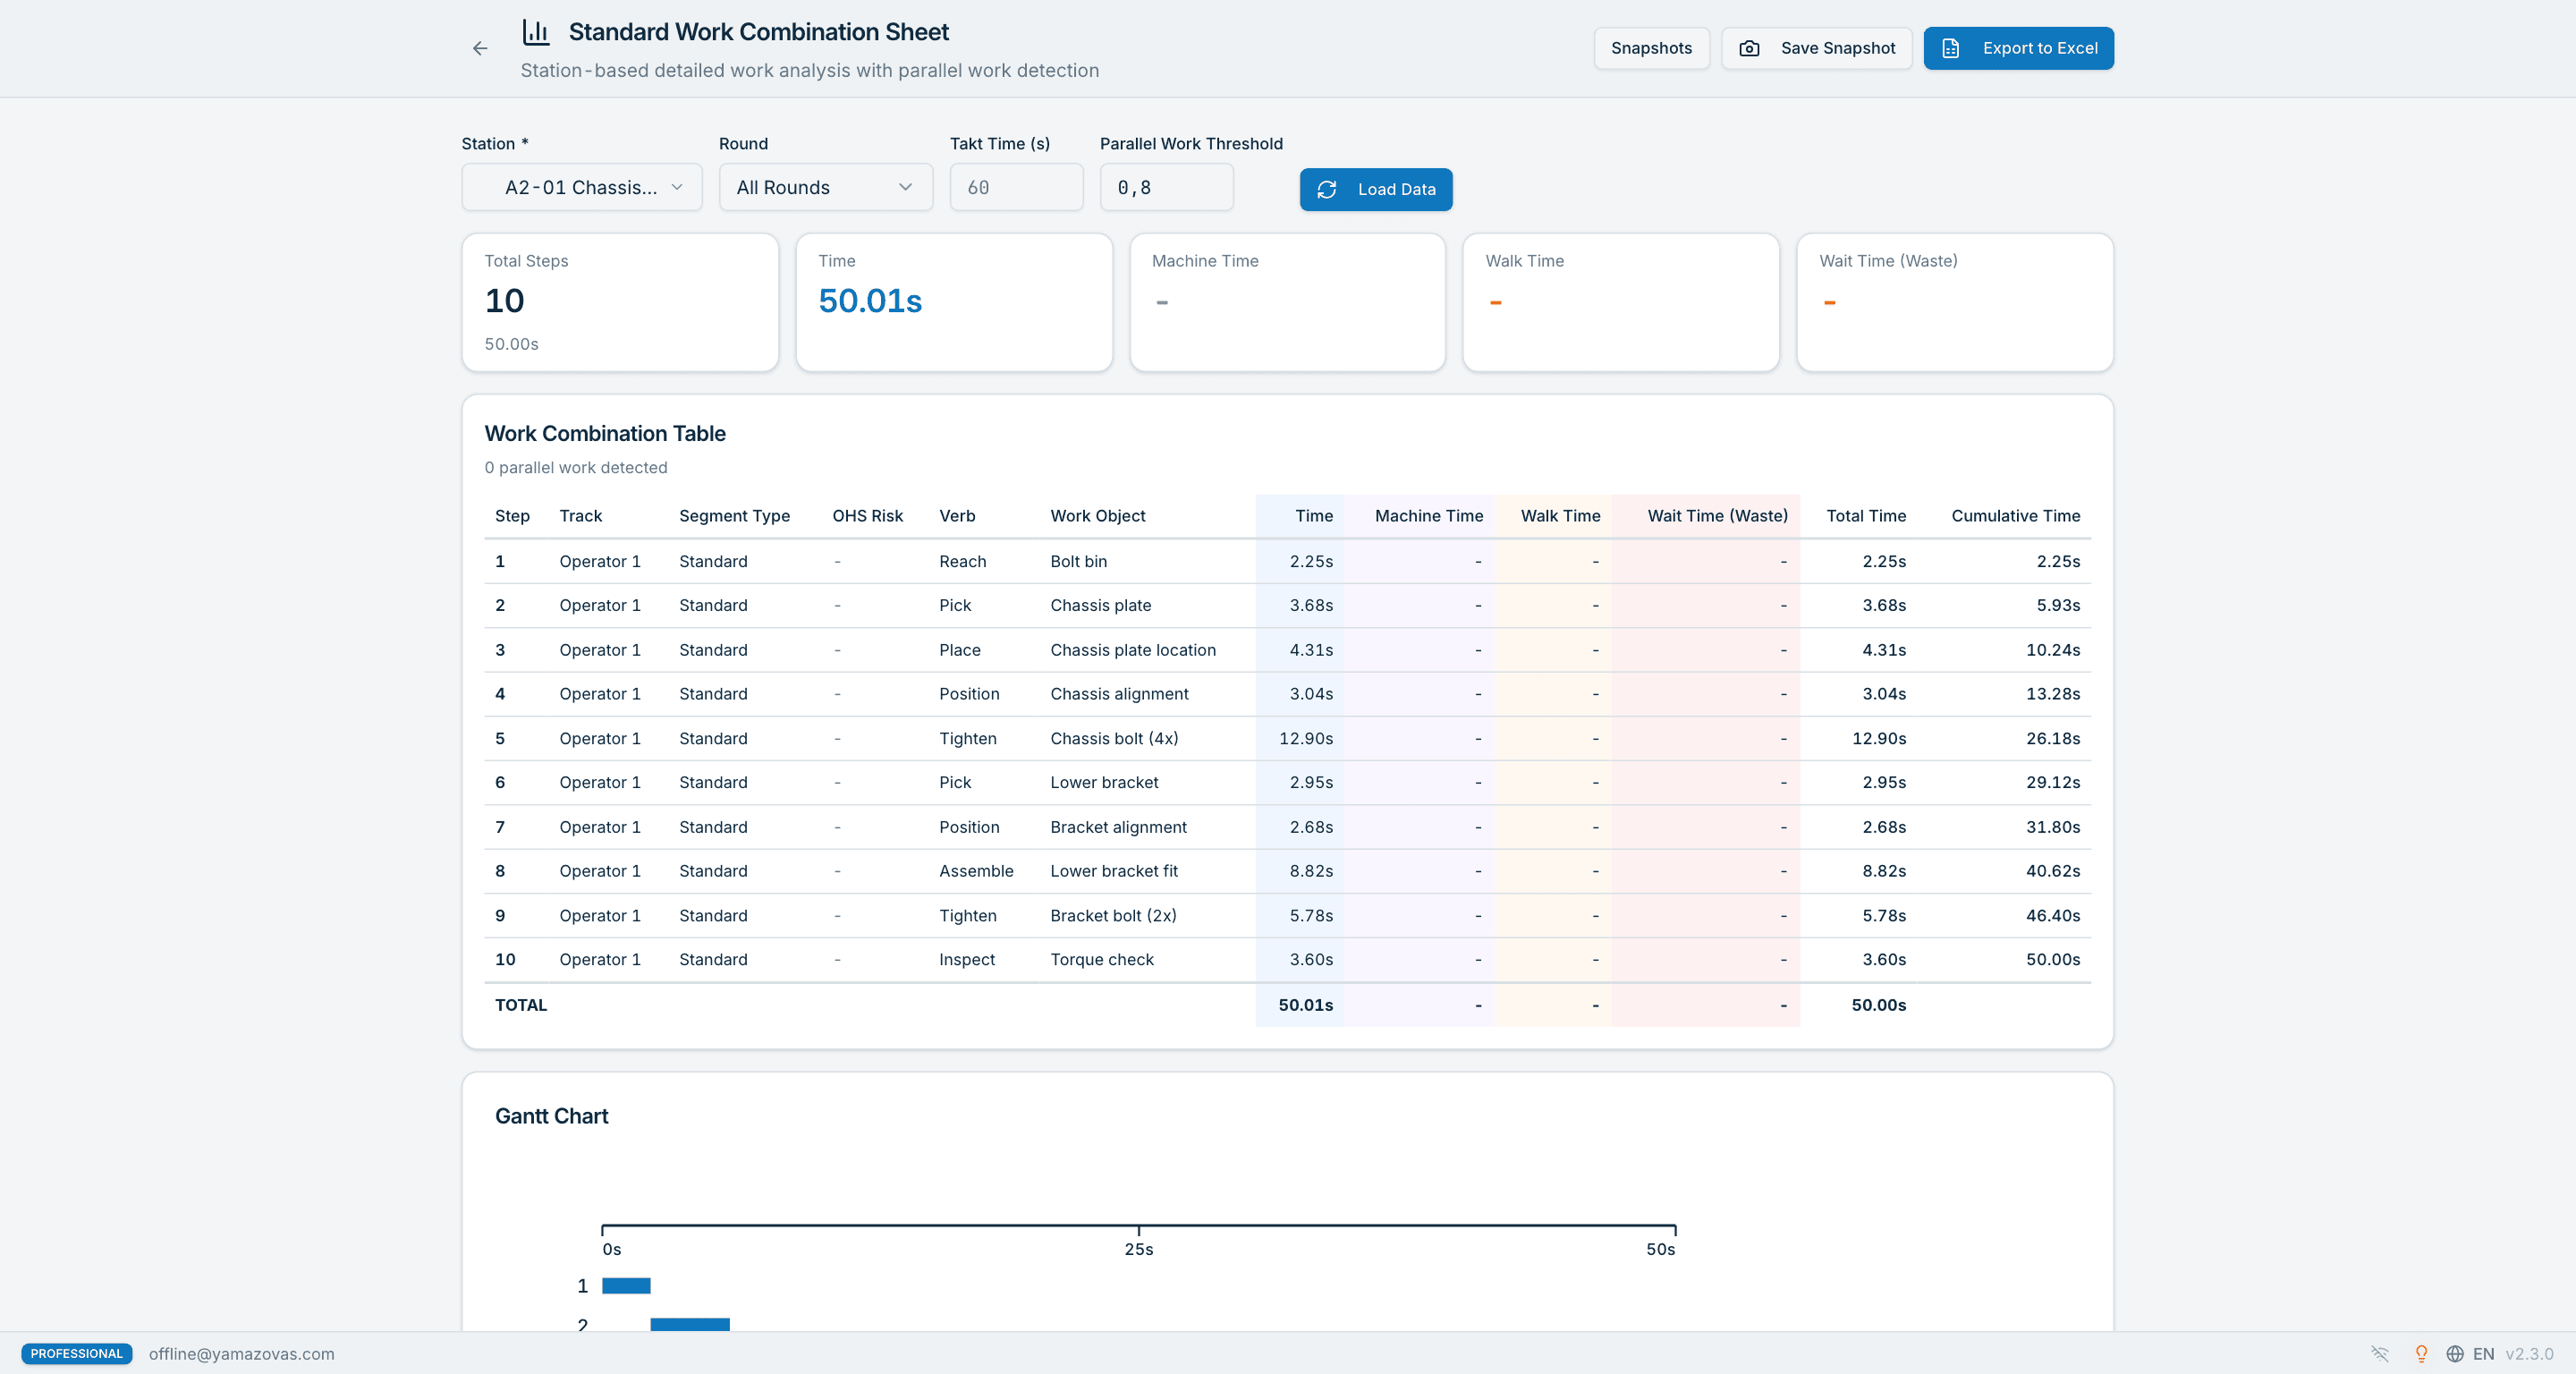Select the Gantt bar for step 1

coord(626,1285)
